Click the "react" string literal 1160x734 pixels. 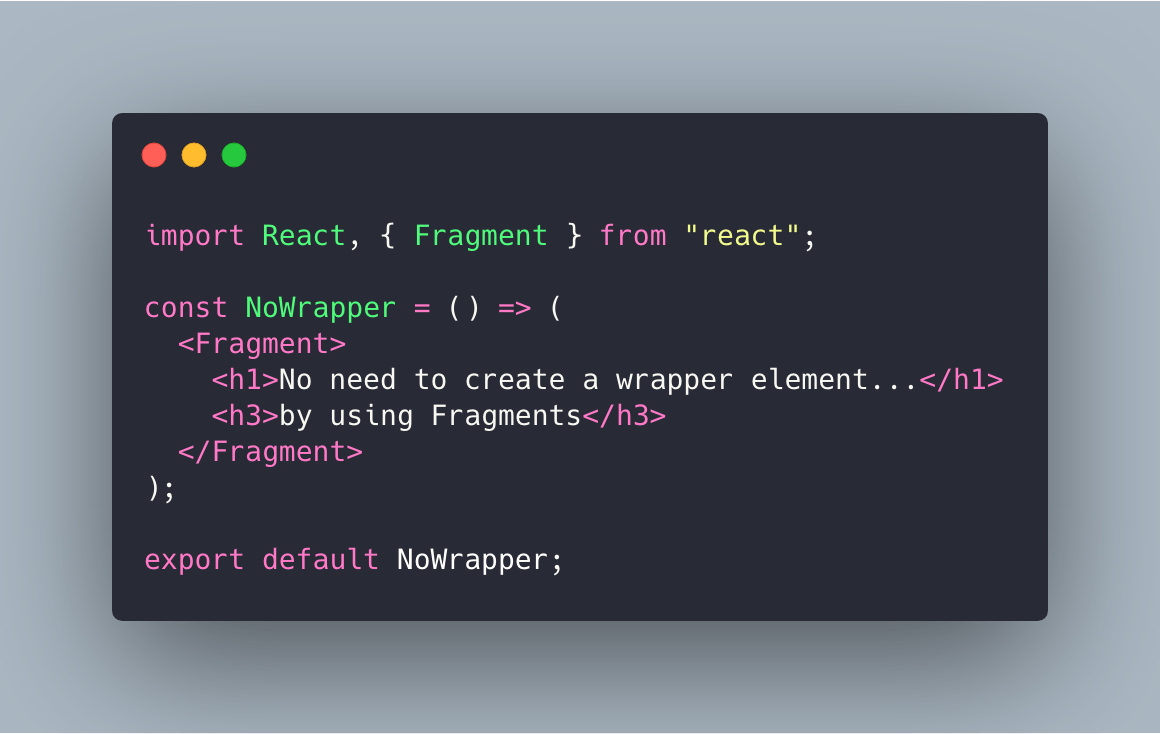[x=742, y=236]
